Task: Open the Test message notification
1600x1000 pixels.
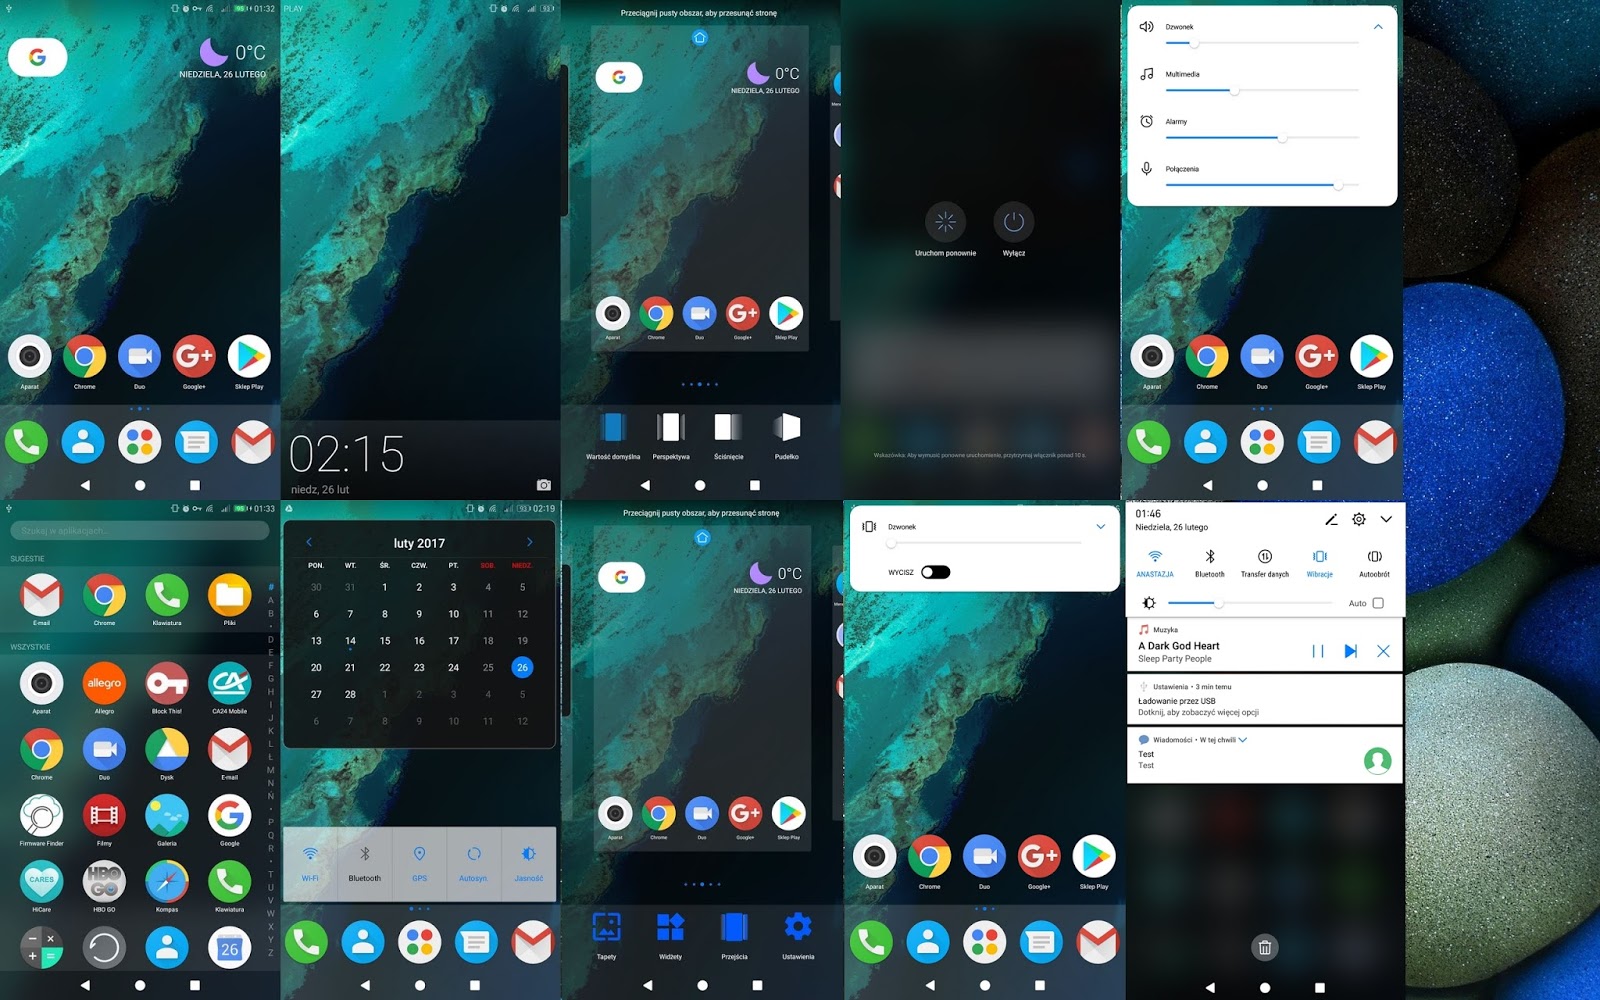Action: click(x=1264, y=755)
